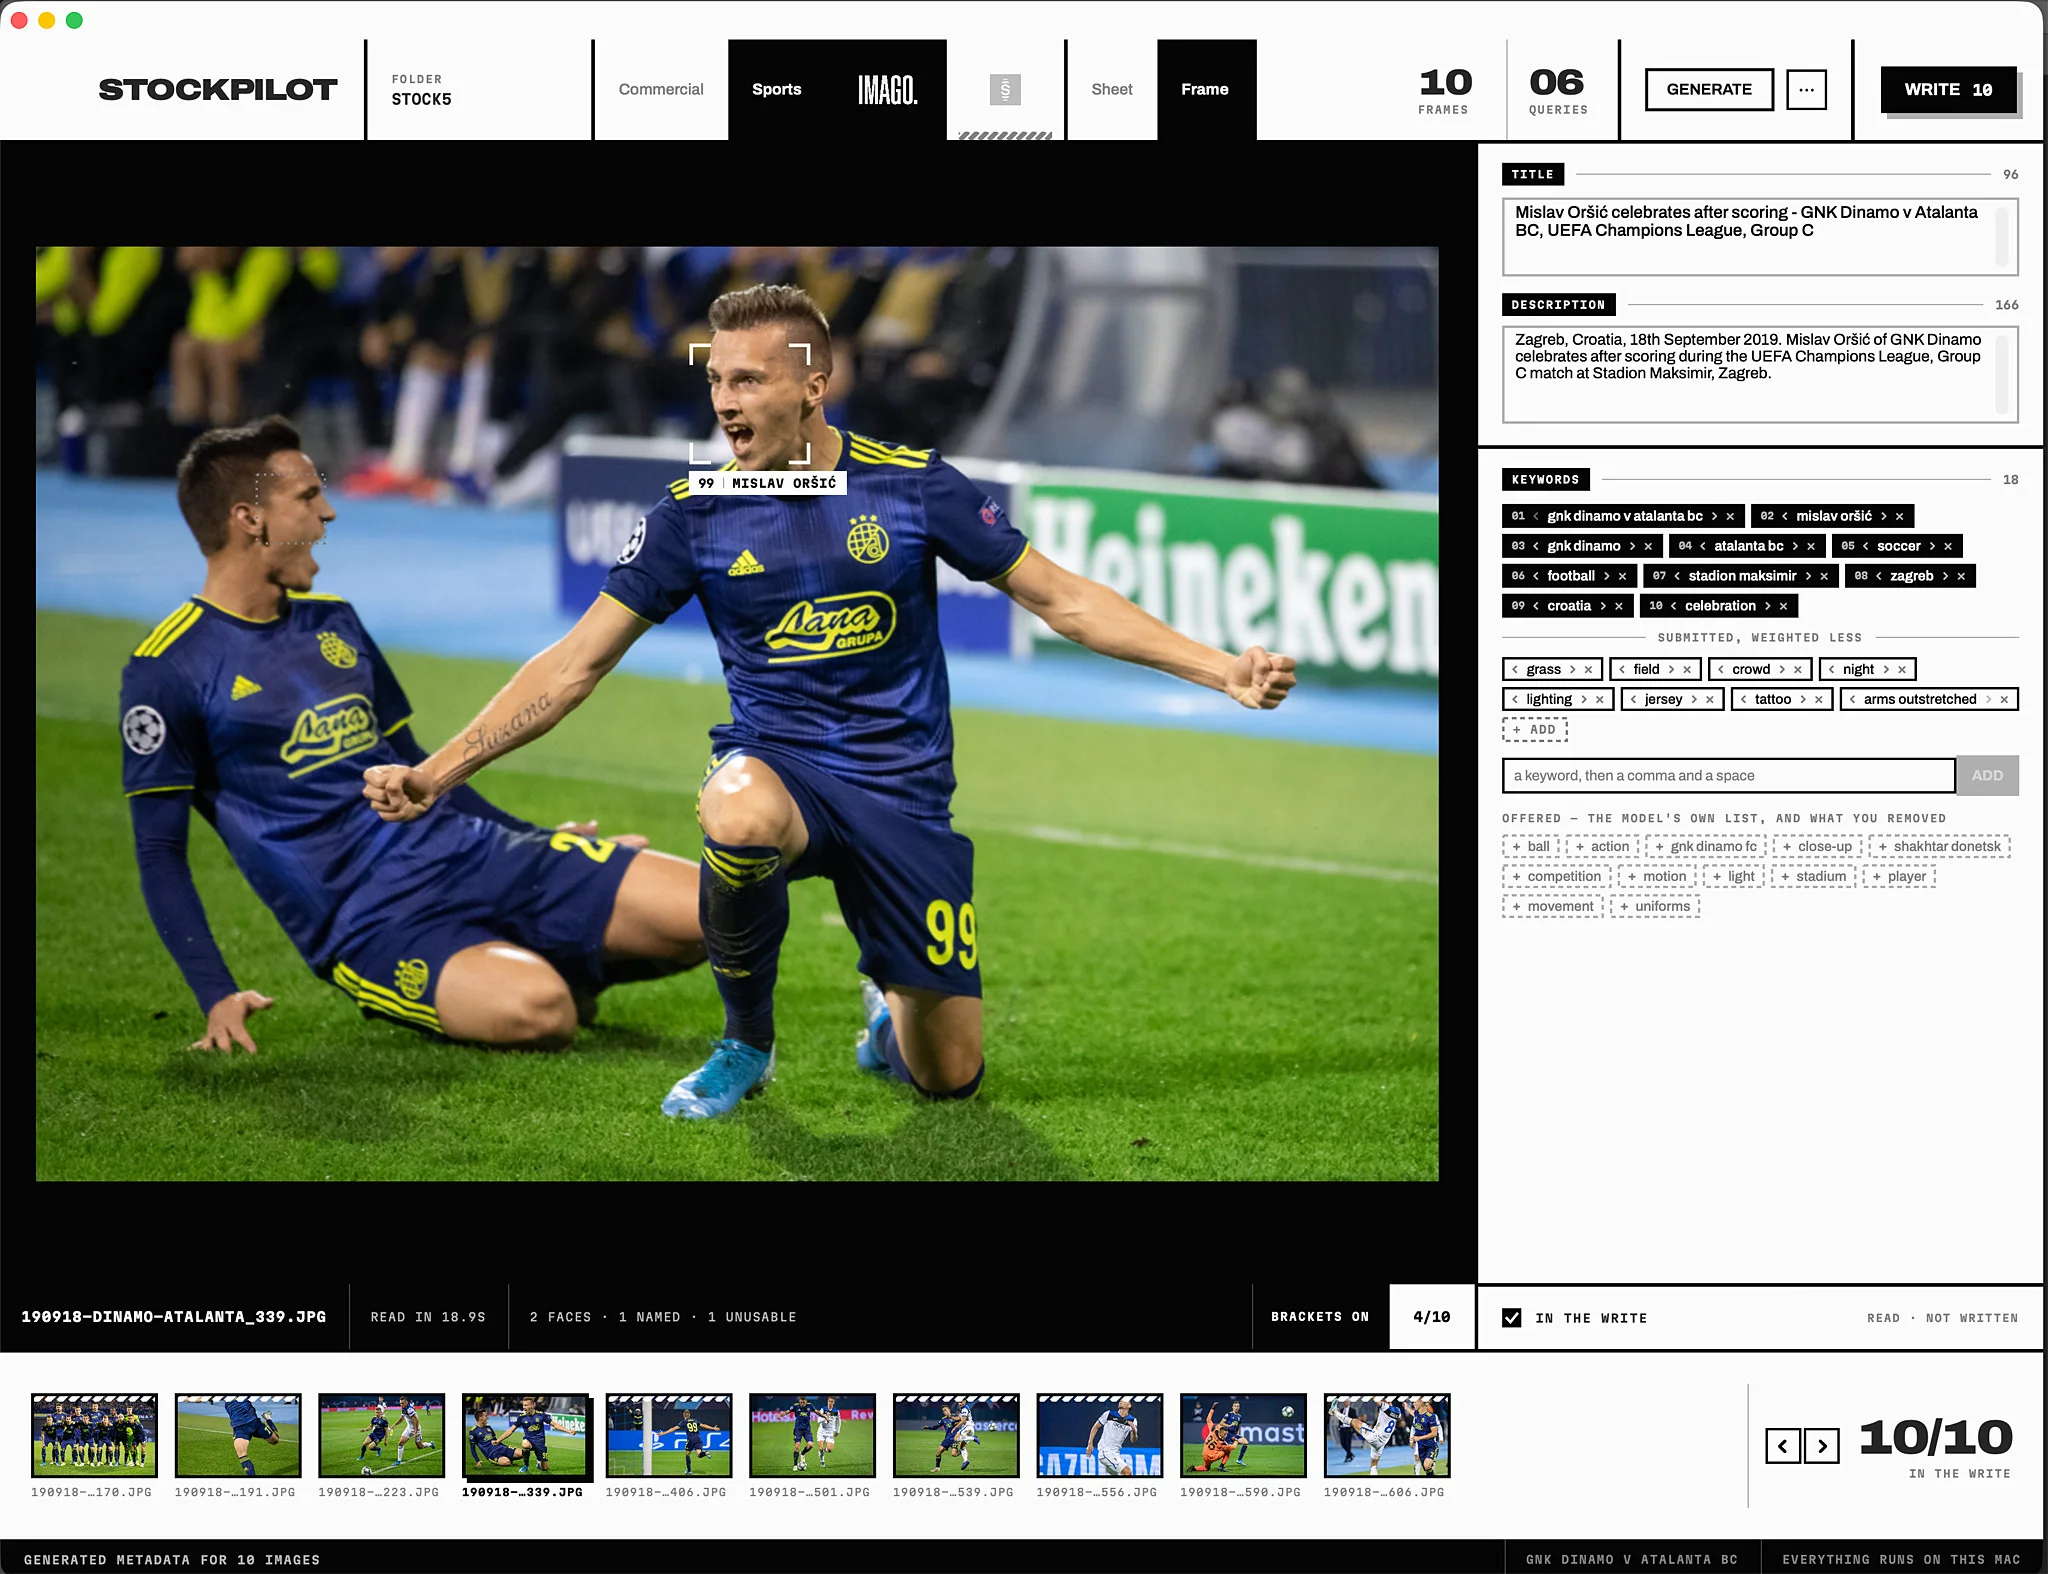The width and height of the screenshot is (2048, 1574).
Task: Focus the keyword entry field
Action: (1728, 776)
